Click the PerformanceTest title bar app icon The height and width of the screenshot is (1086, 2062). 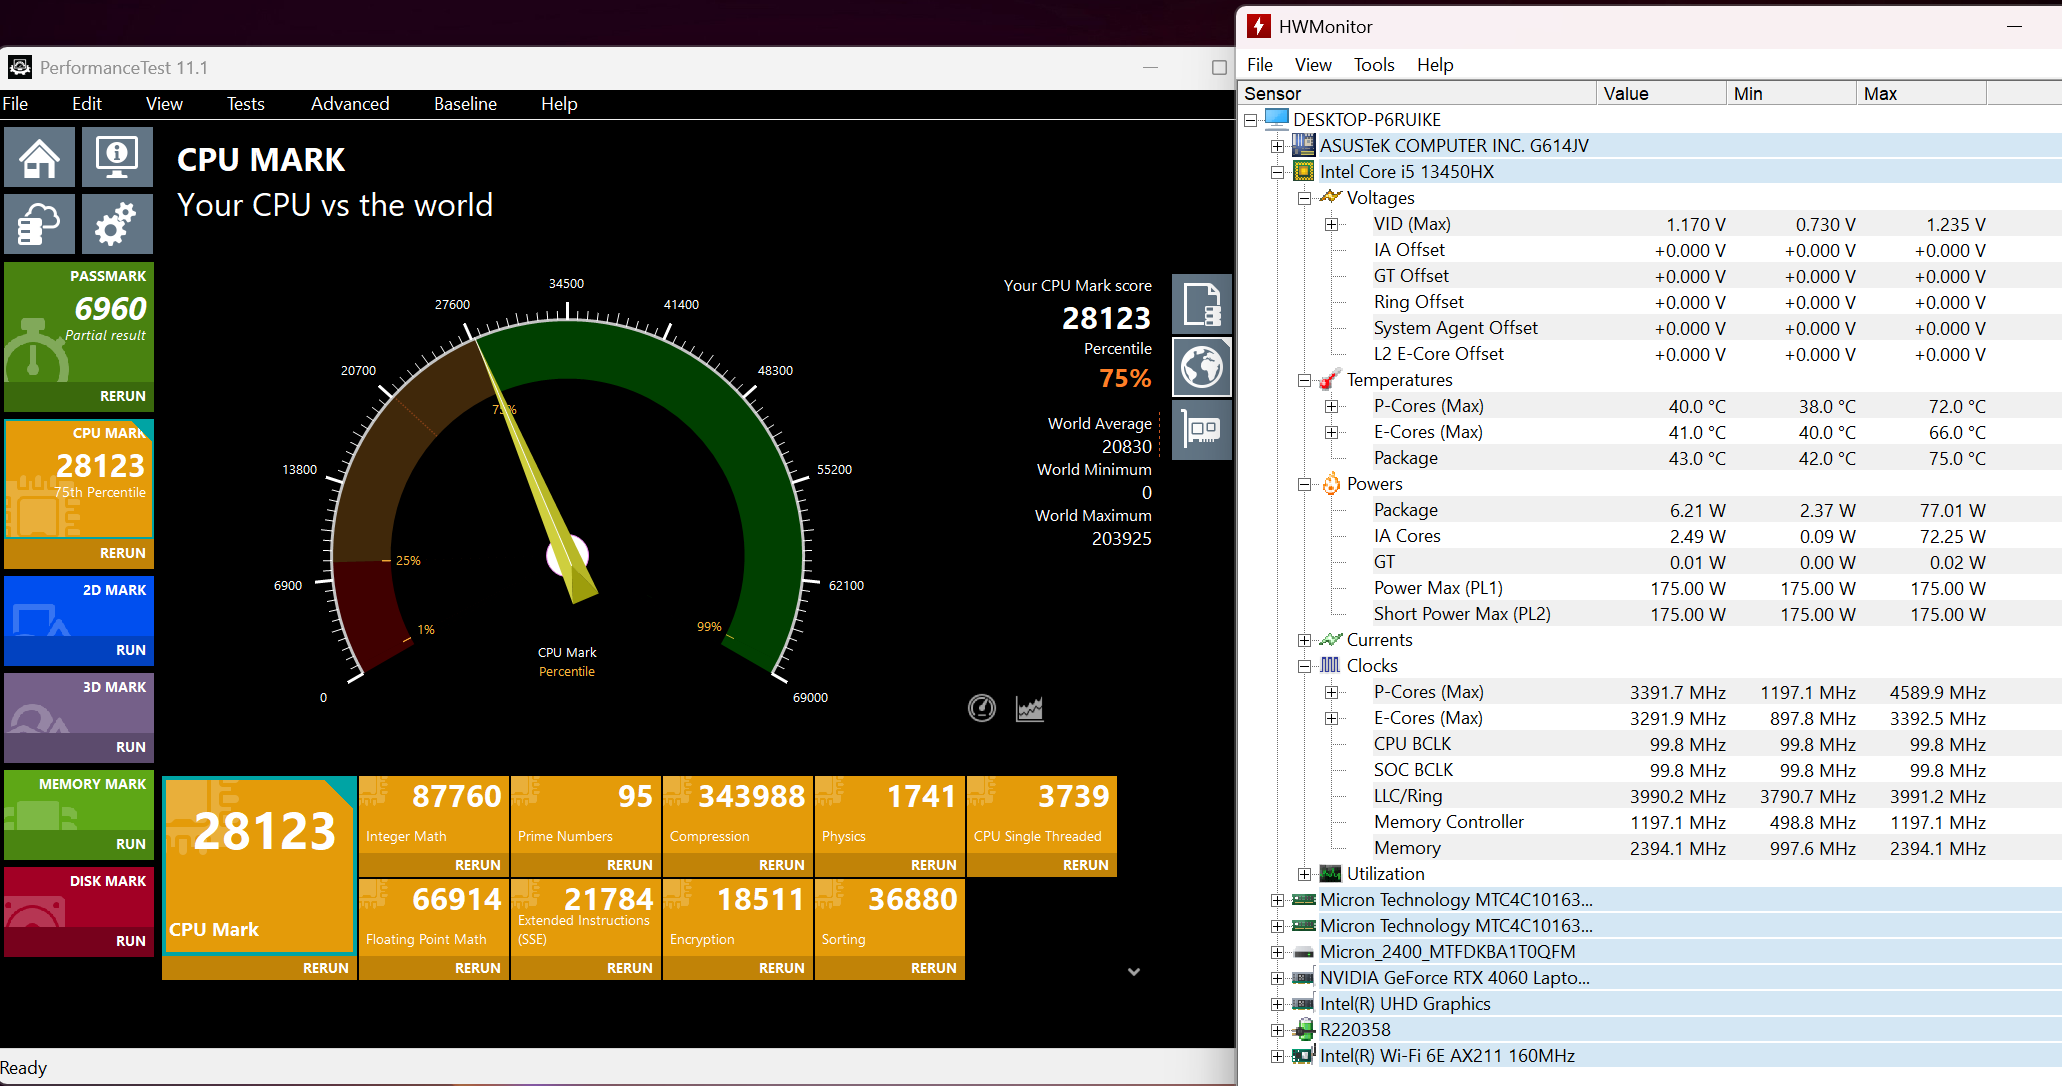[x=20, y=67]
